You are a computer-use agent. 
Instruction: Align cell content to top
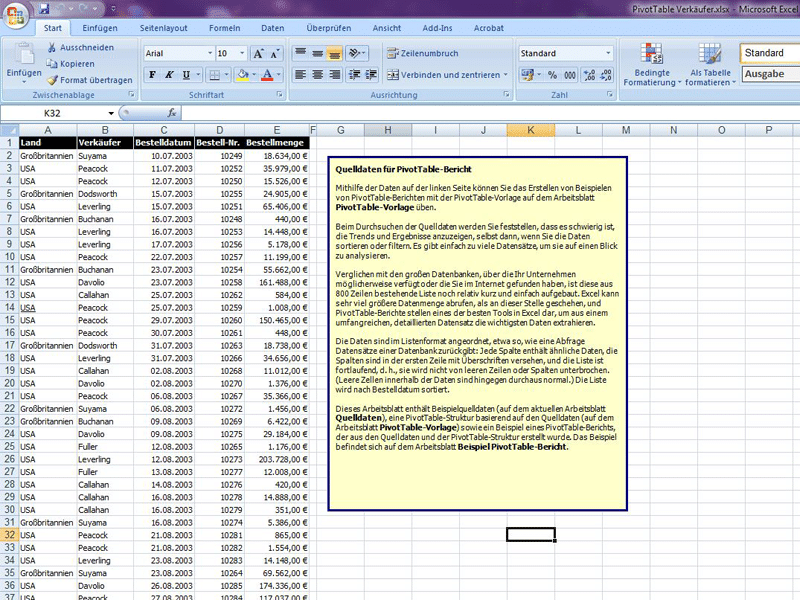pos(301,53)
